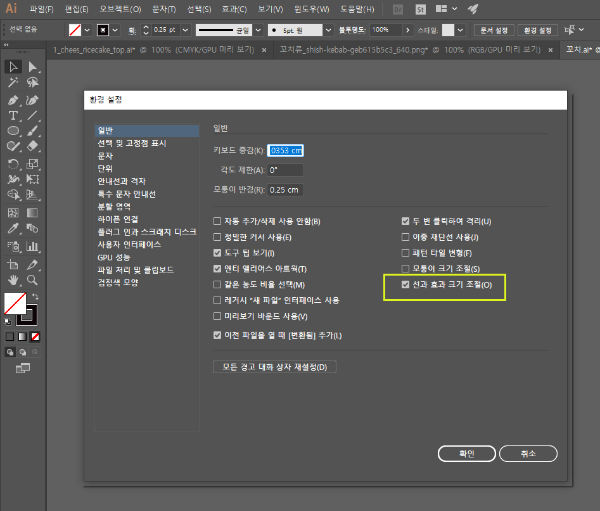Open 환경 설정 button in control bar

(x=537, y=30)
